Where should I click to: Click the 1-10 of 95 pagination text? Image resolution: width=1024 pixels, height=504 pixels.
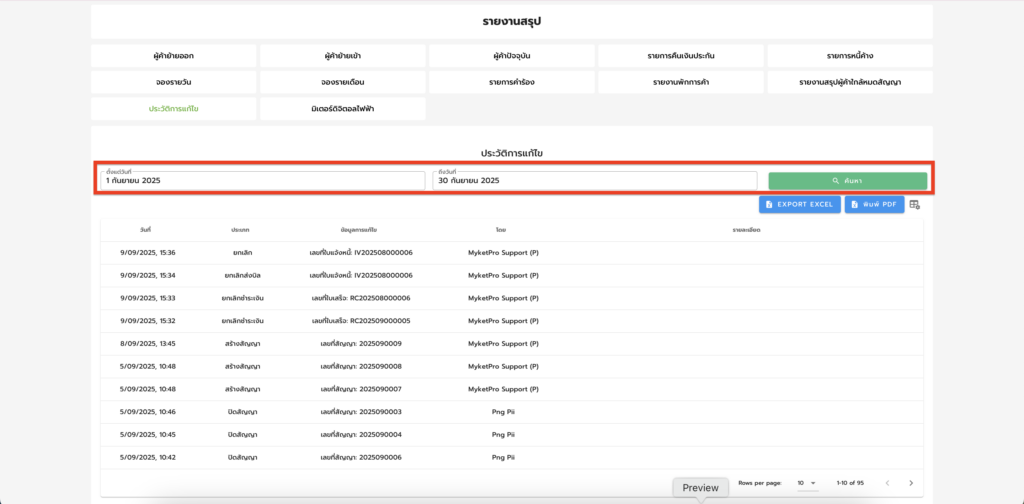(850, 483)
